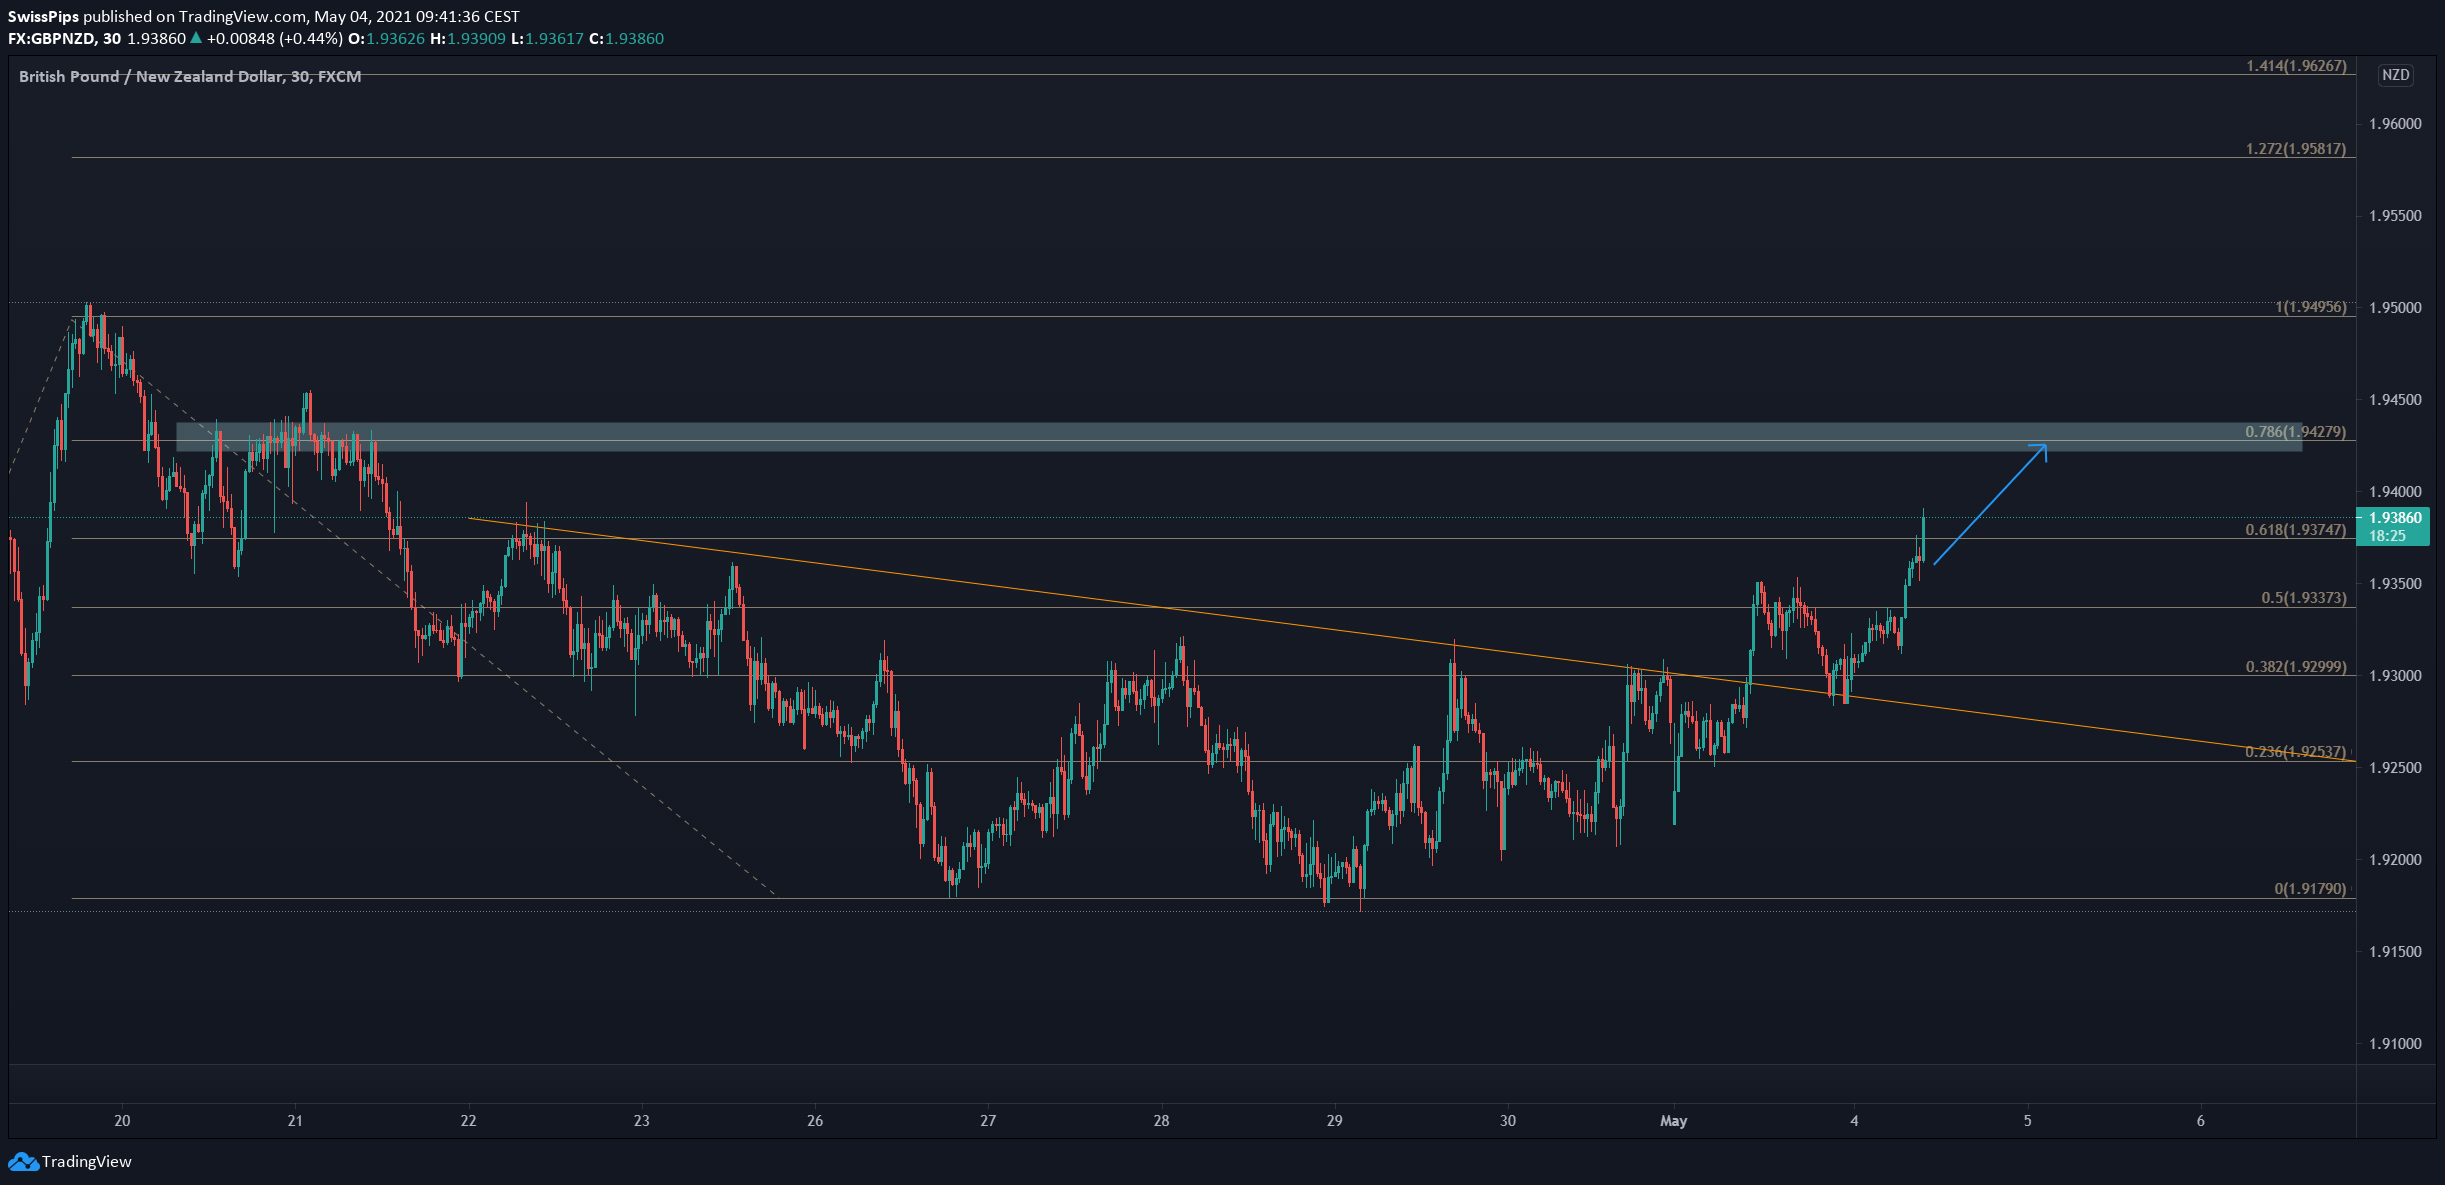Viewport: 2445px width, 1185px height.
Task: Click the 1.92000 price axis value
Action: tap(2395, 860)
